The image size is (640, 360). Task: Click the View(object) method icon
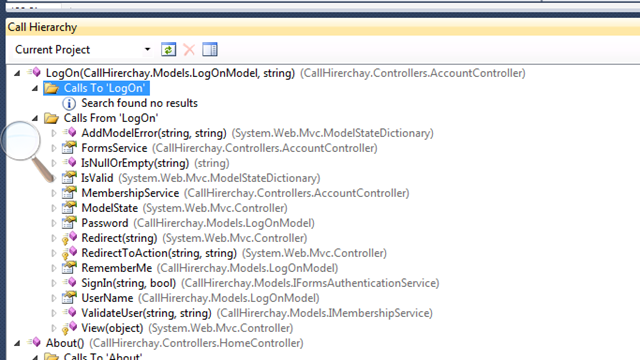point(70,328)
